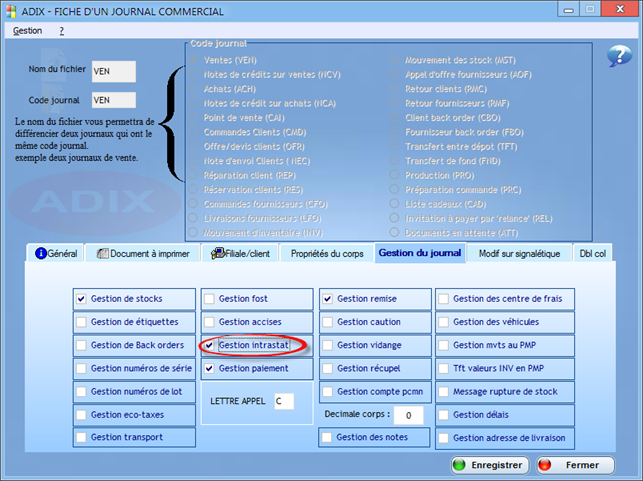The height and width of the screenshot is (481, 643).
Task: Click the Nom du fichier input field
Action: click(112, 72)
